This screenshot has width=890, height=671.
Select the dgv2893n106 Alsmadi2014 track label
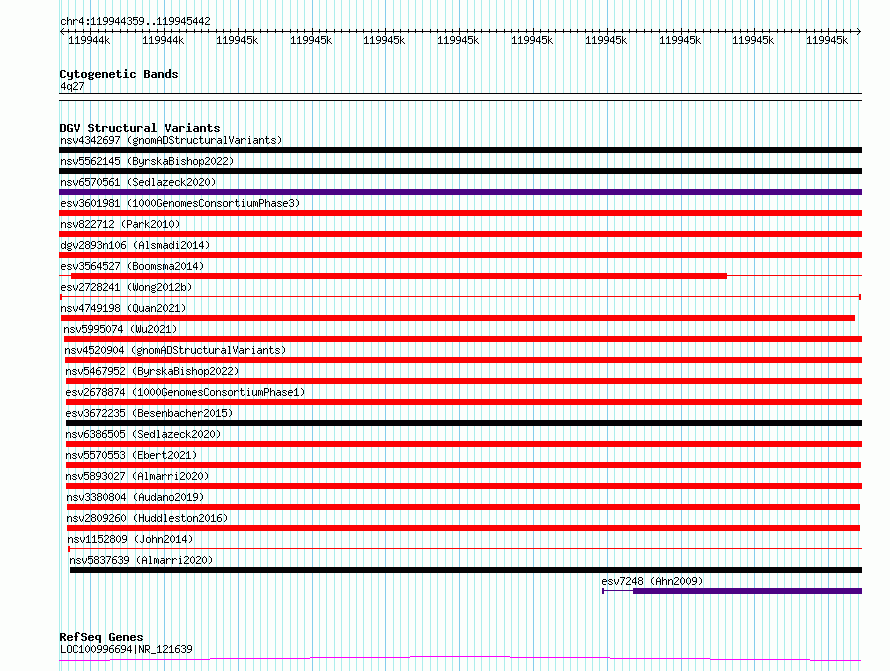tap(135, 245)
